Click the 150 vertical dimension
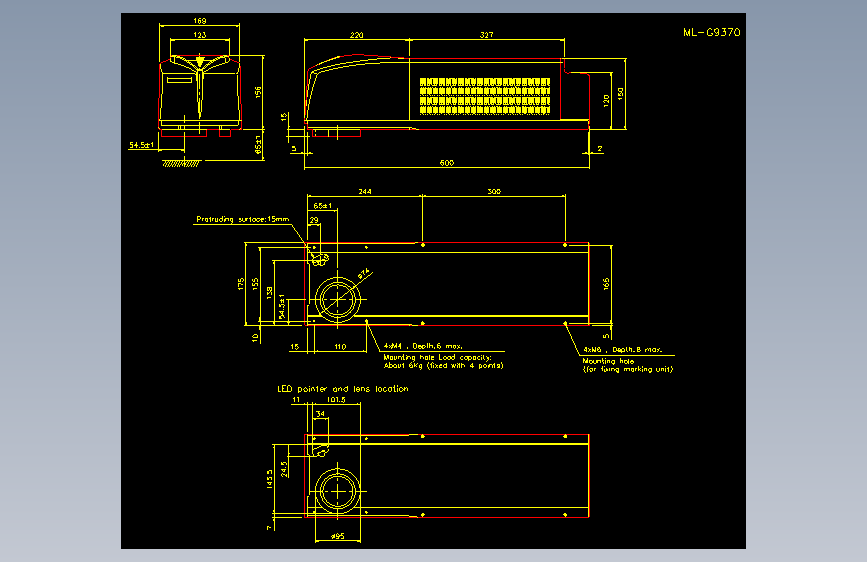 [x=620, y=93]
